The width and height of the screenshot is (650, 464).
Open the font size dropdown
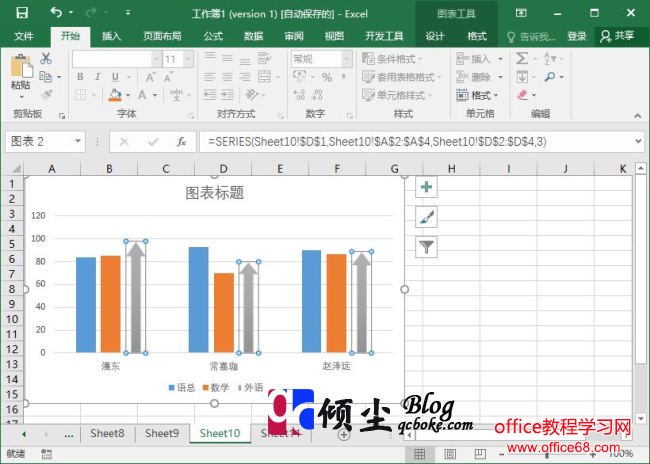(x=188, y=59)
